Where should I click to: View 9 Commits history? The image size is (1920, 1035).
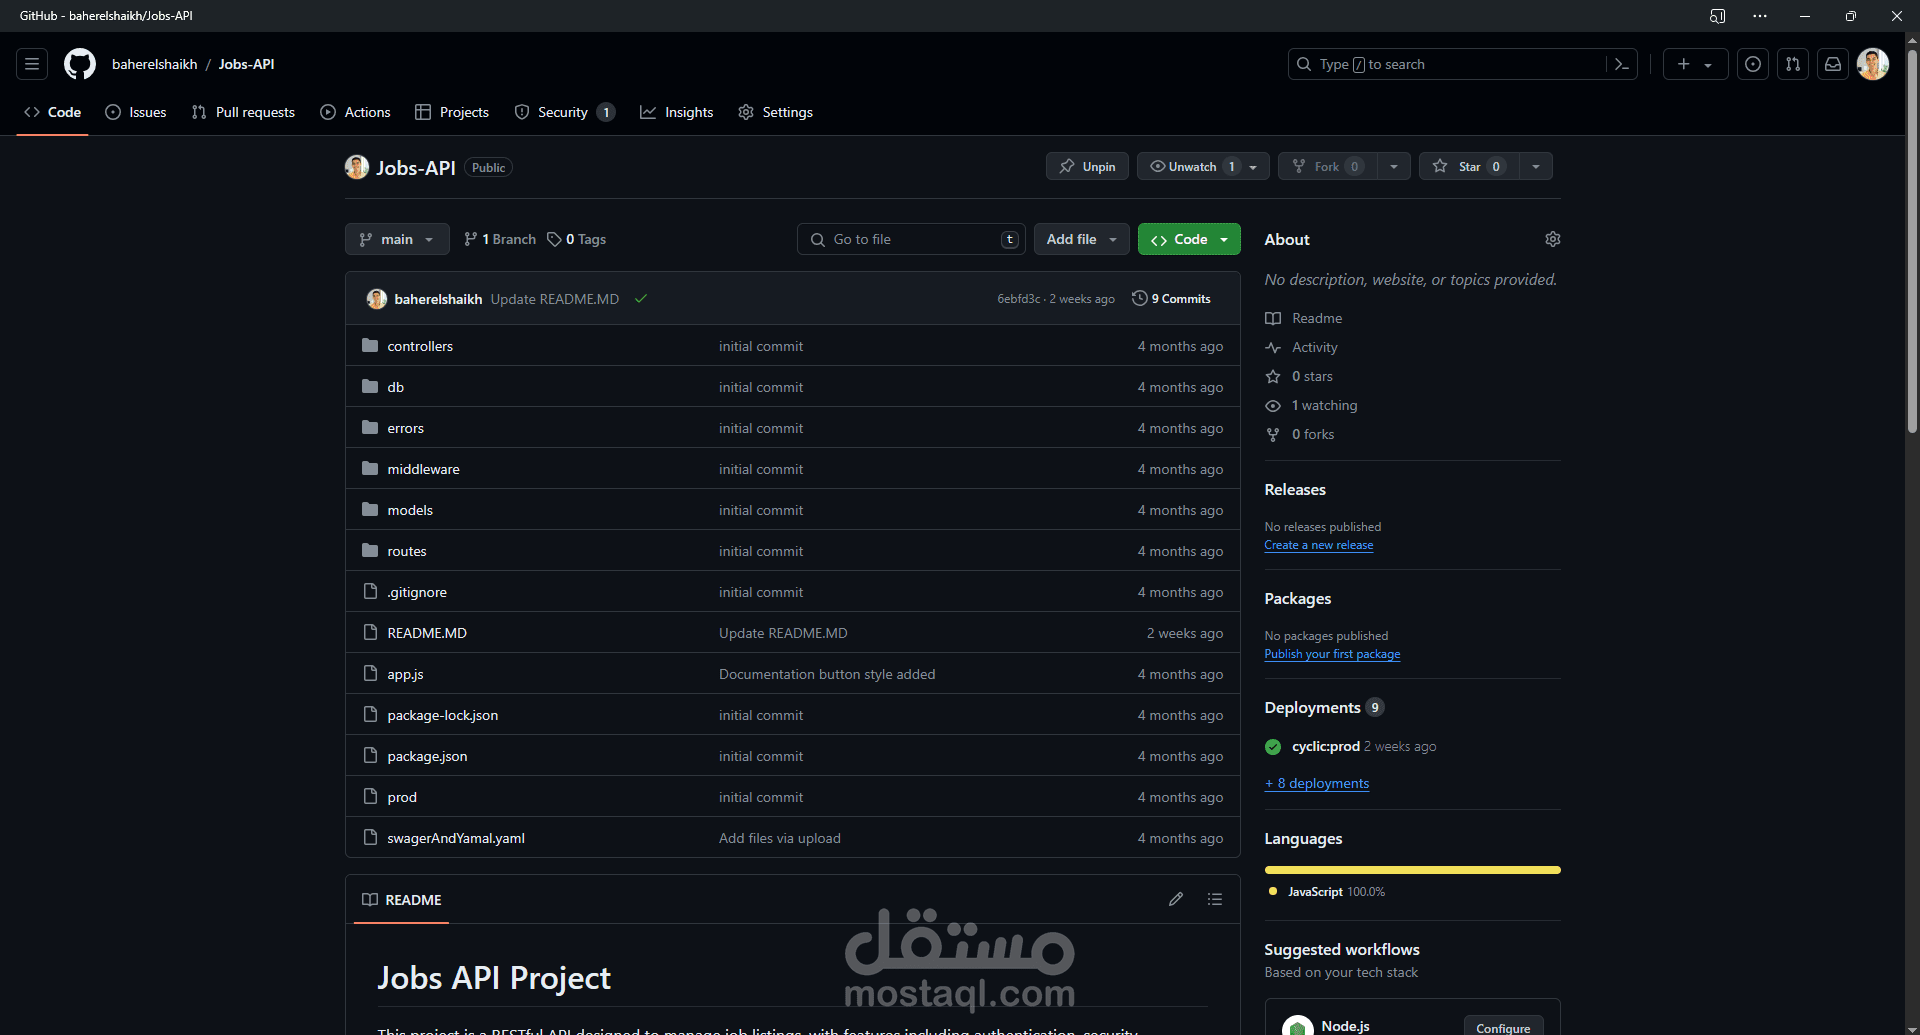1171,299
